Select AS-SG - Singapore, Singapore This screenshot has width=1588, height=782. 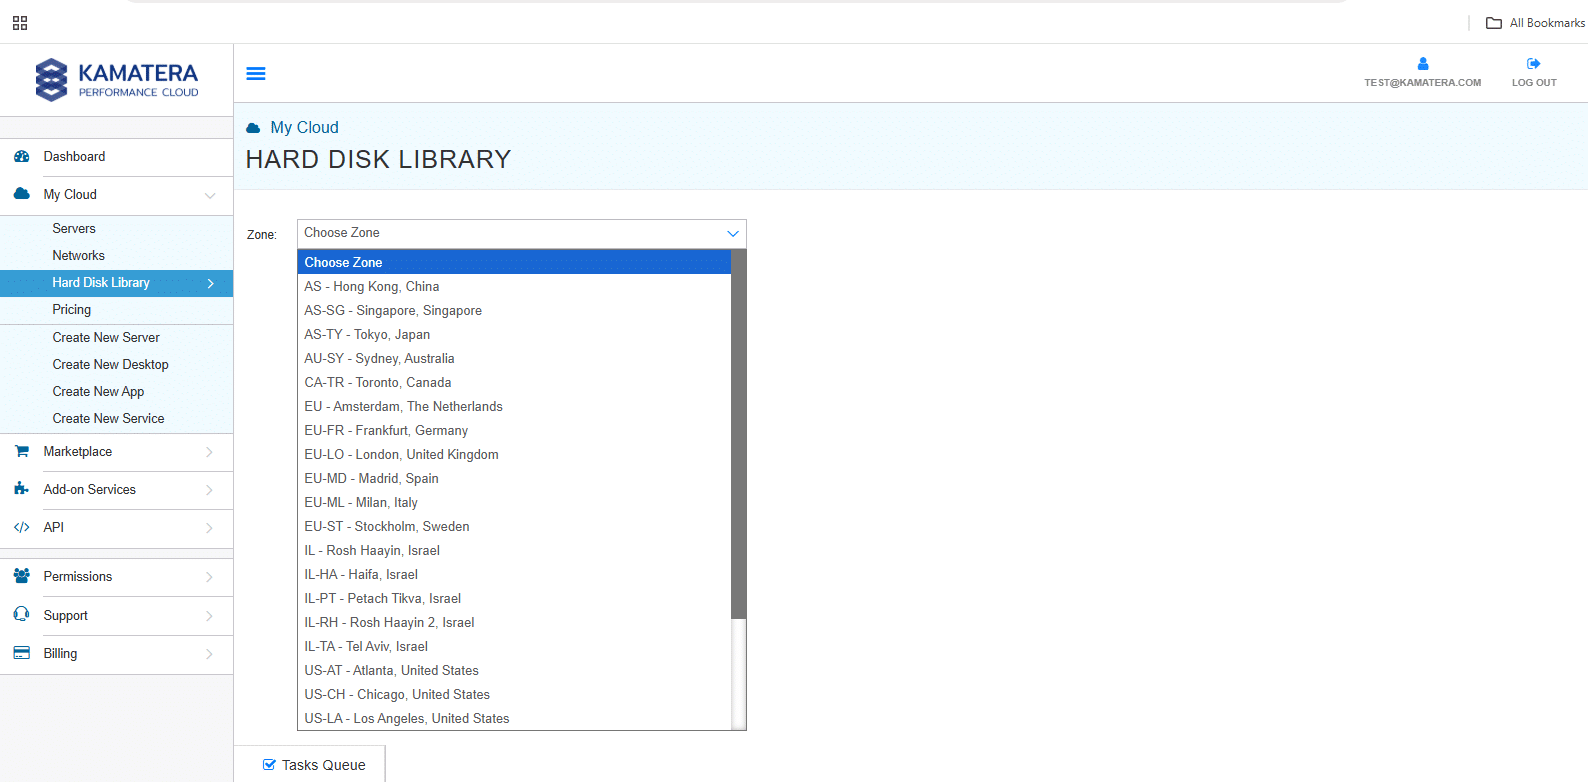pos(514,310)
